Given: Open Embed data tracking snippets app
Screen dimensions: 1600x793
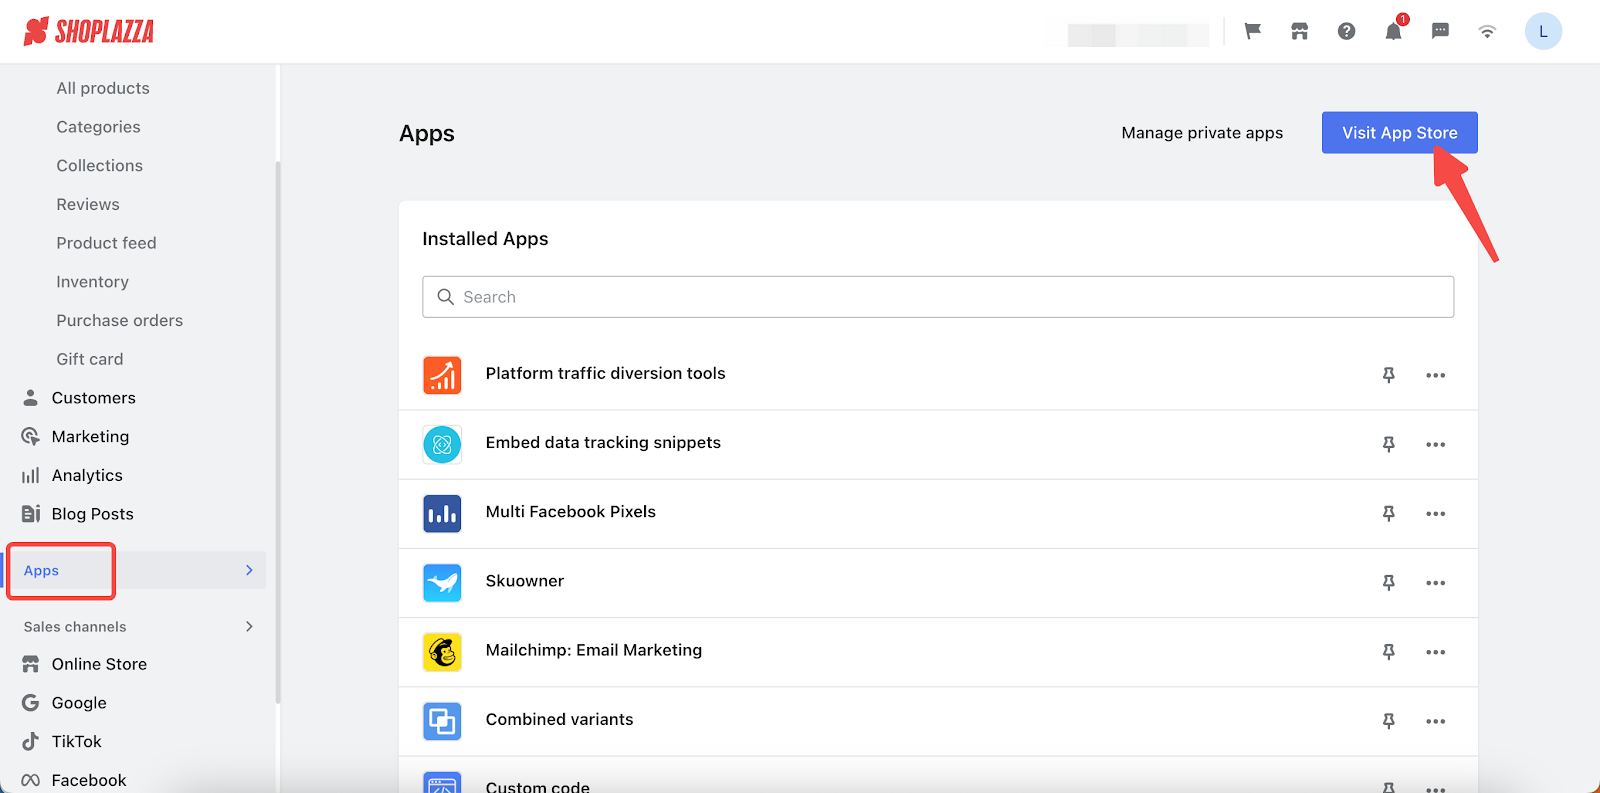Looking at the screenshot, I should [603, 442].
